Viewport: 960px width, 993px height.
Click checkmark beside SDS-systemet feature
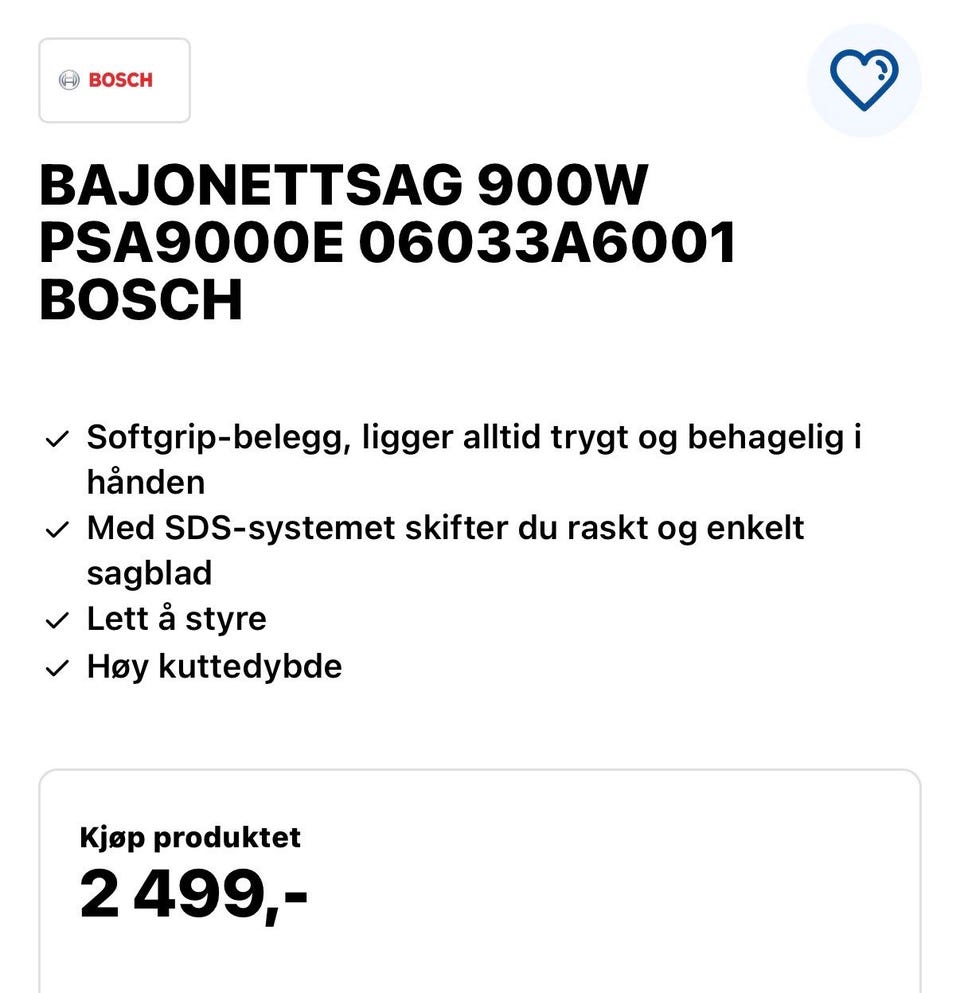(57, 529)
